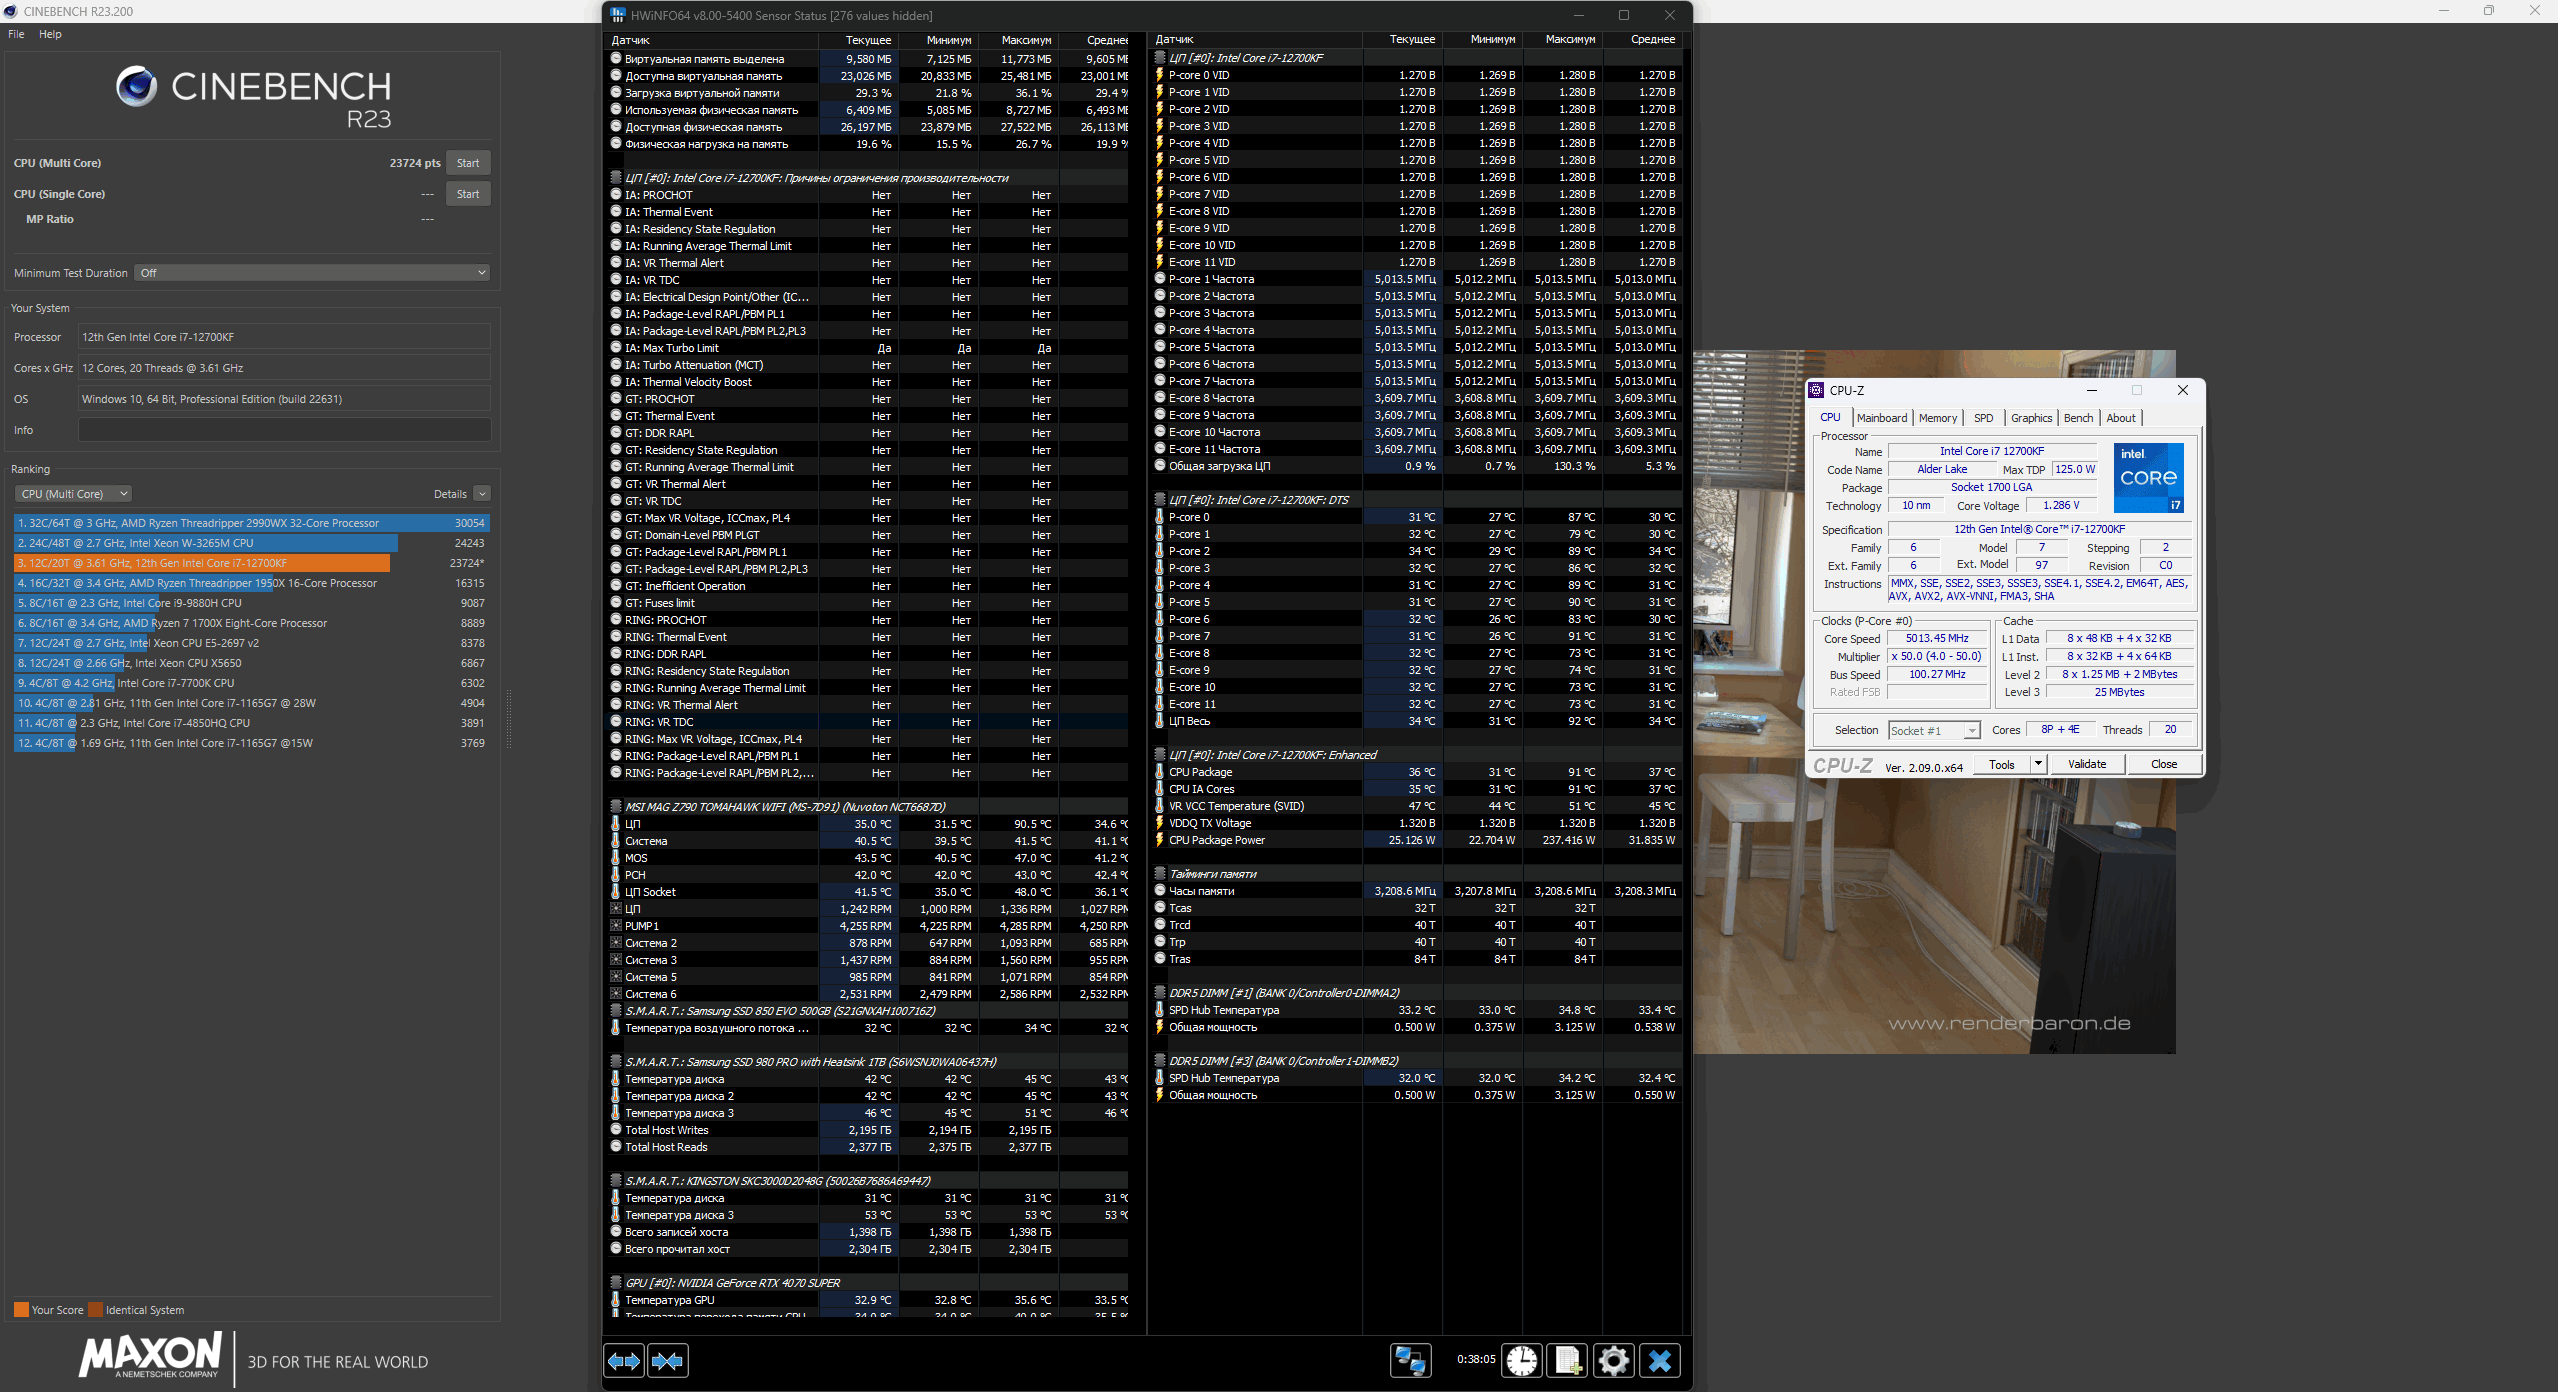Image resolution: width=2558 pixels, height=1392 pixels.
Task: Open Cinebench File menu
Action: tap(16, 34)
